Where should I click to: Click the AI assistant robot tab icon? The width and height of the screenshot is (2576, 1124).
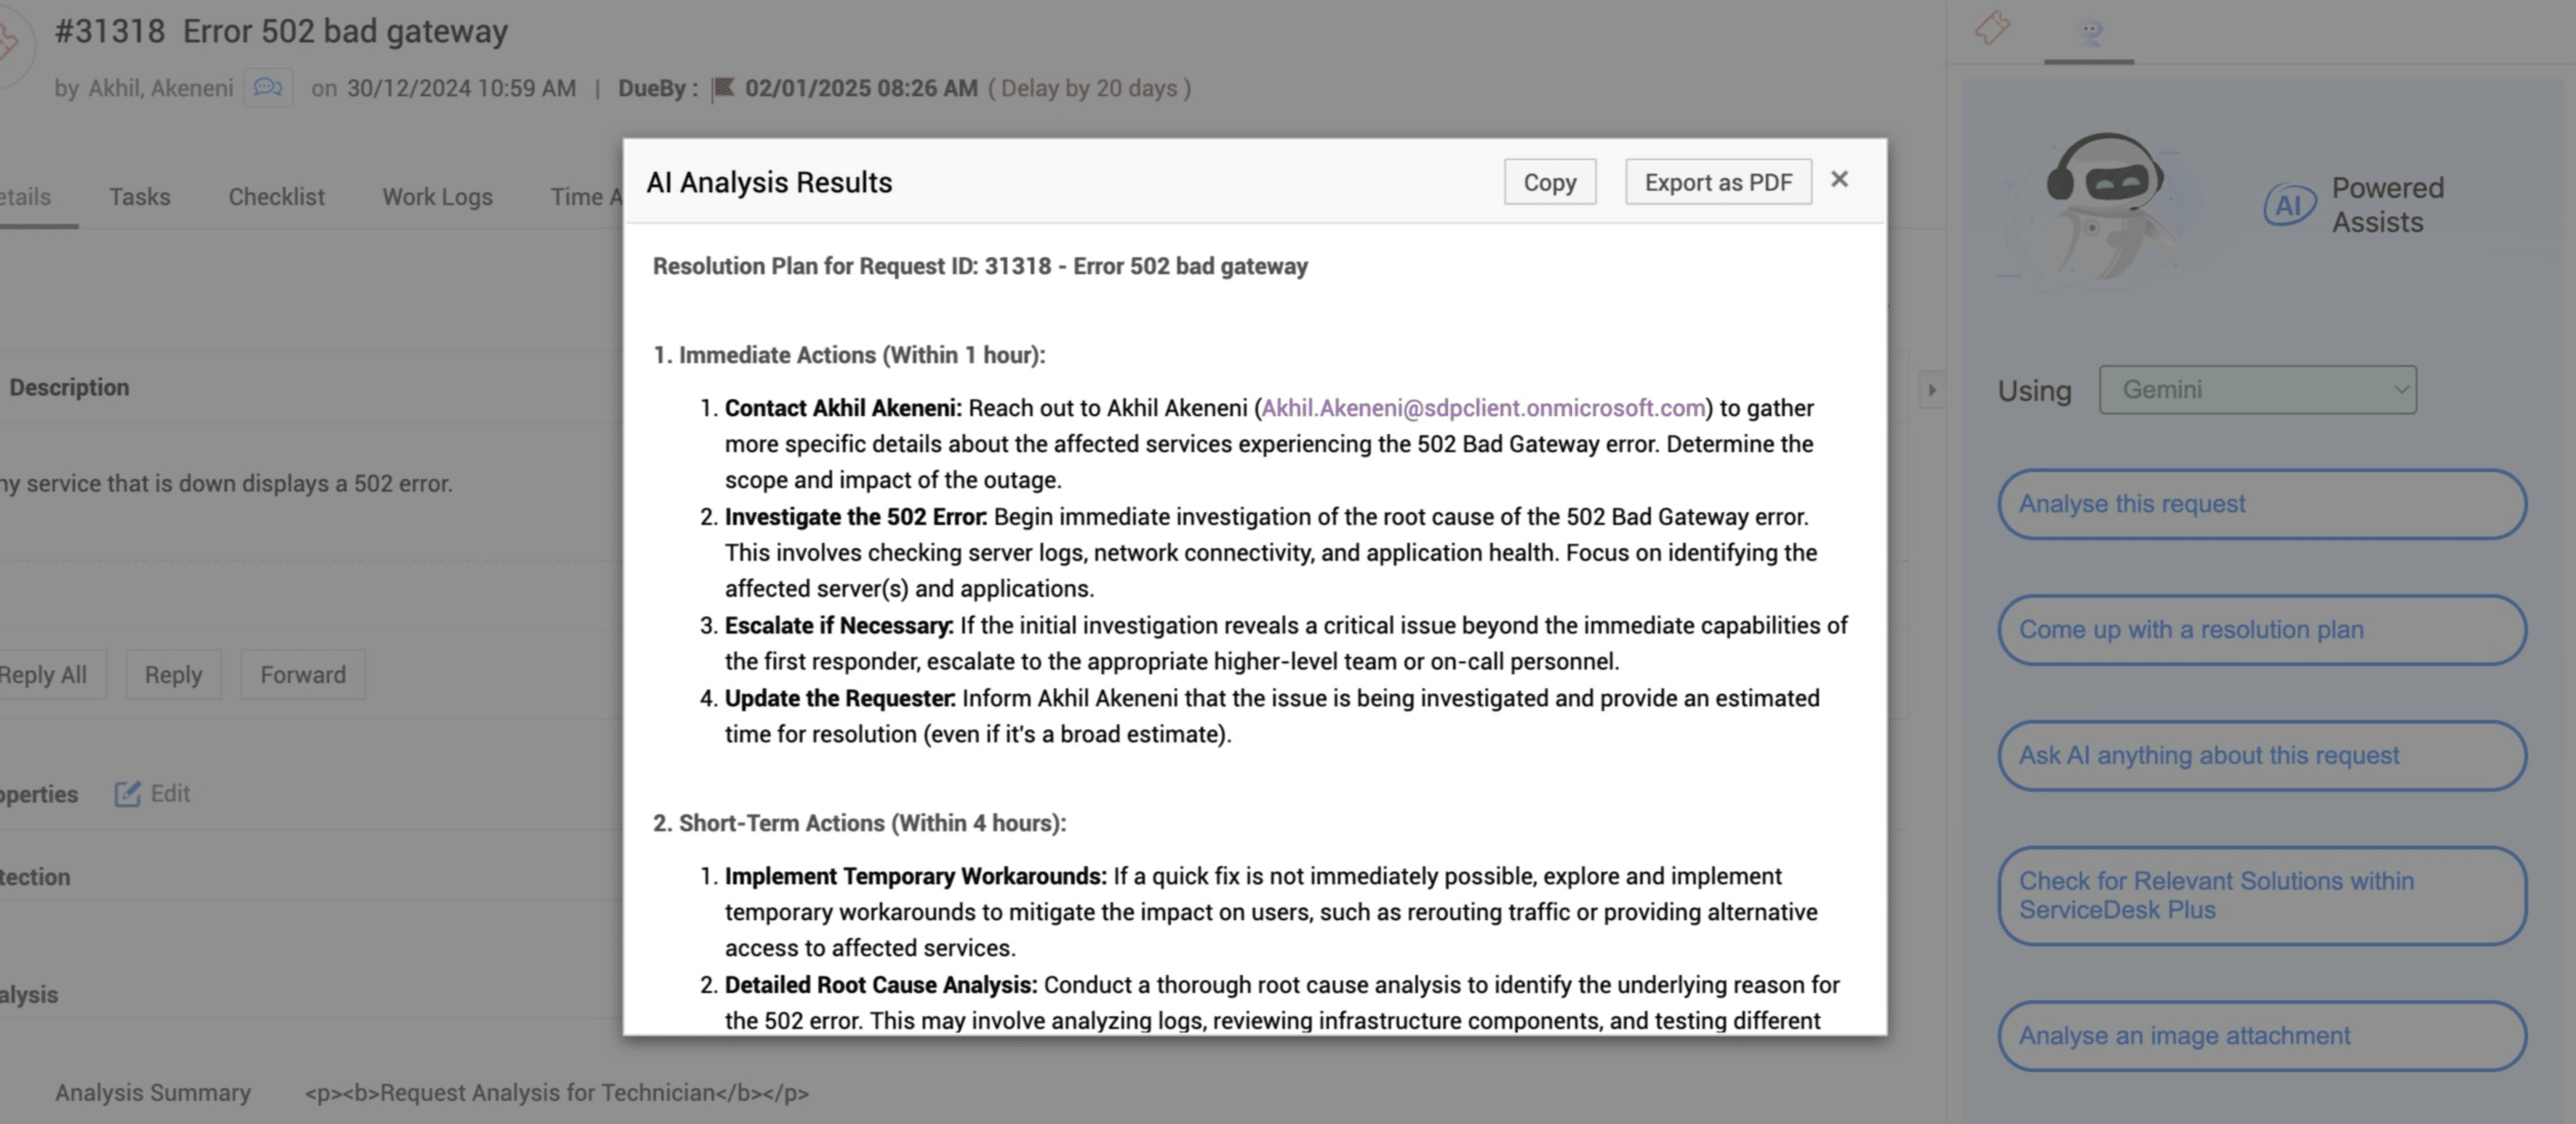click(2088, 31)
